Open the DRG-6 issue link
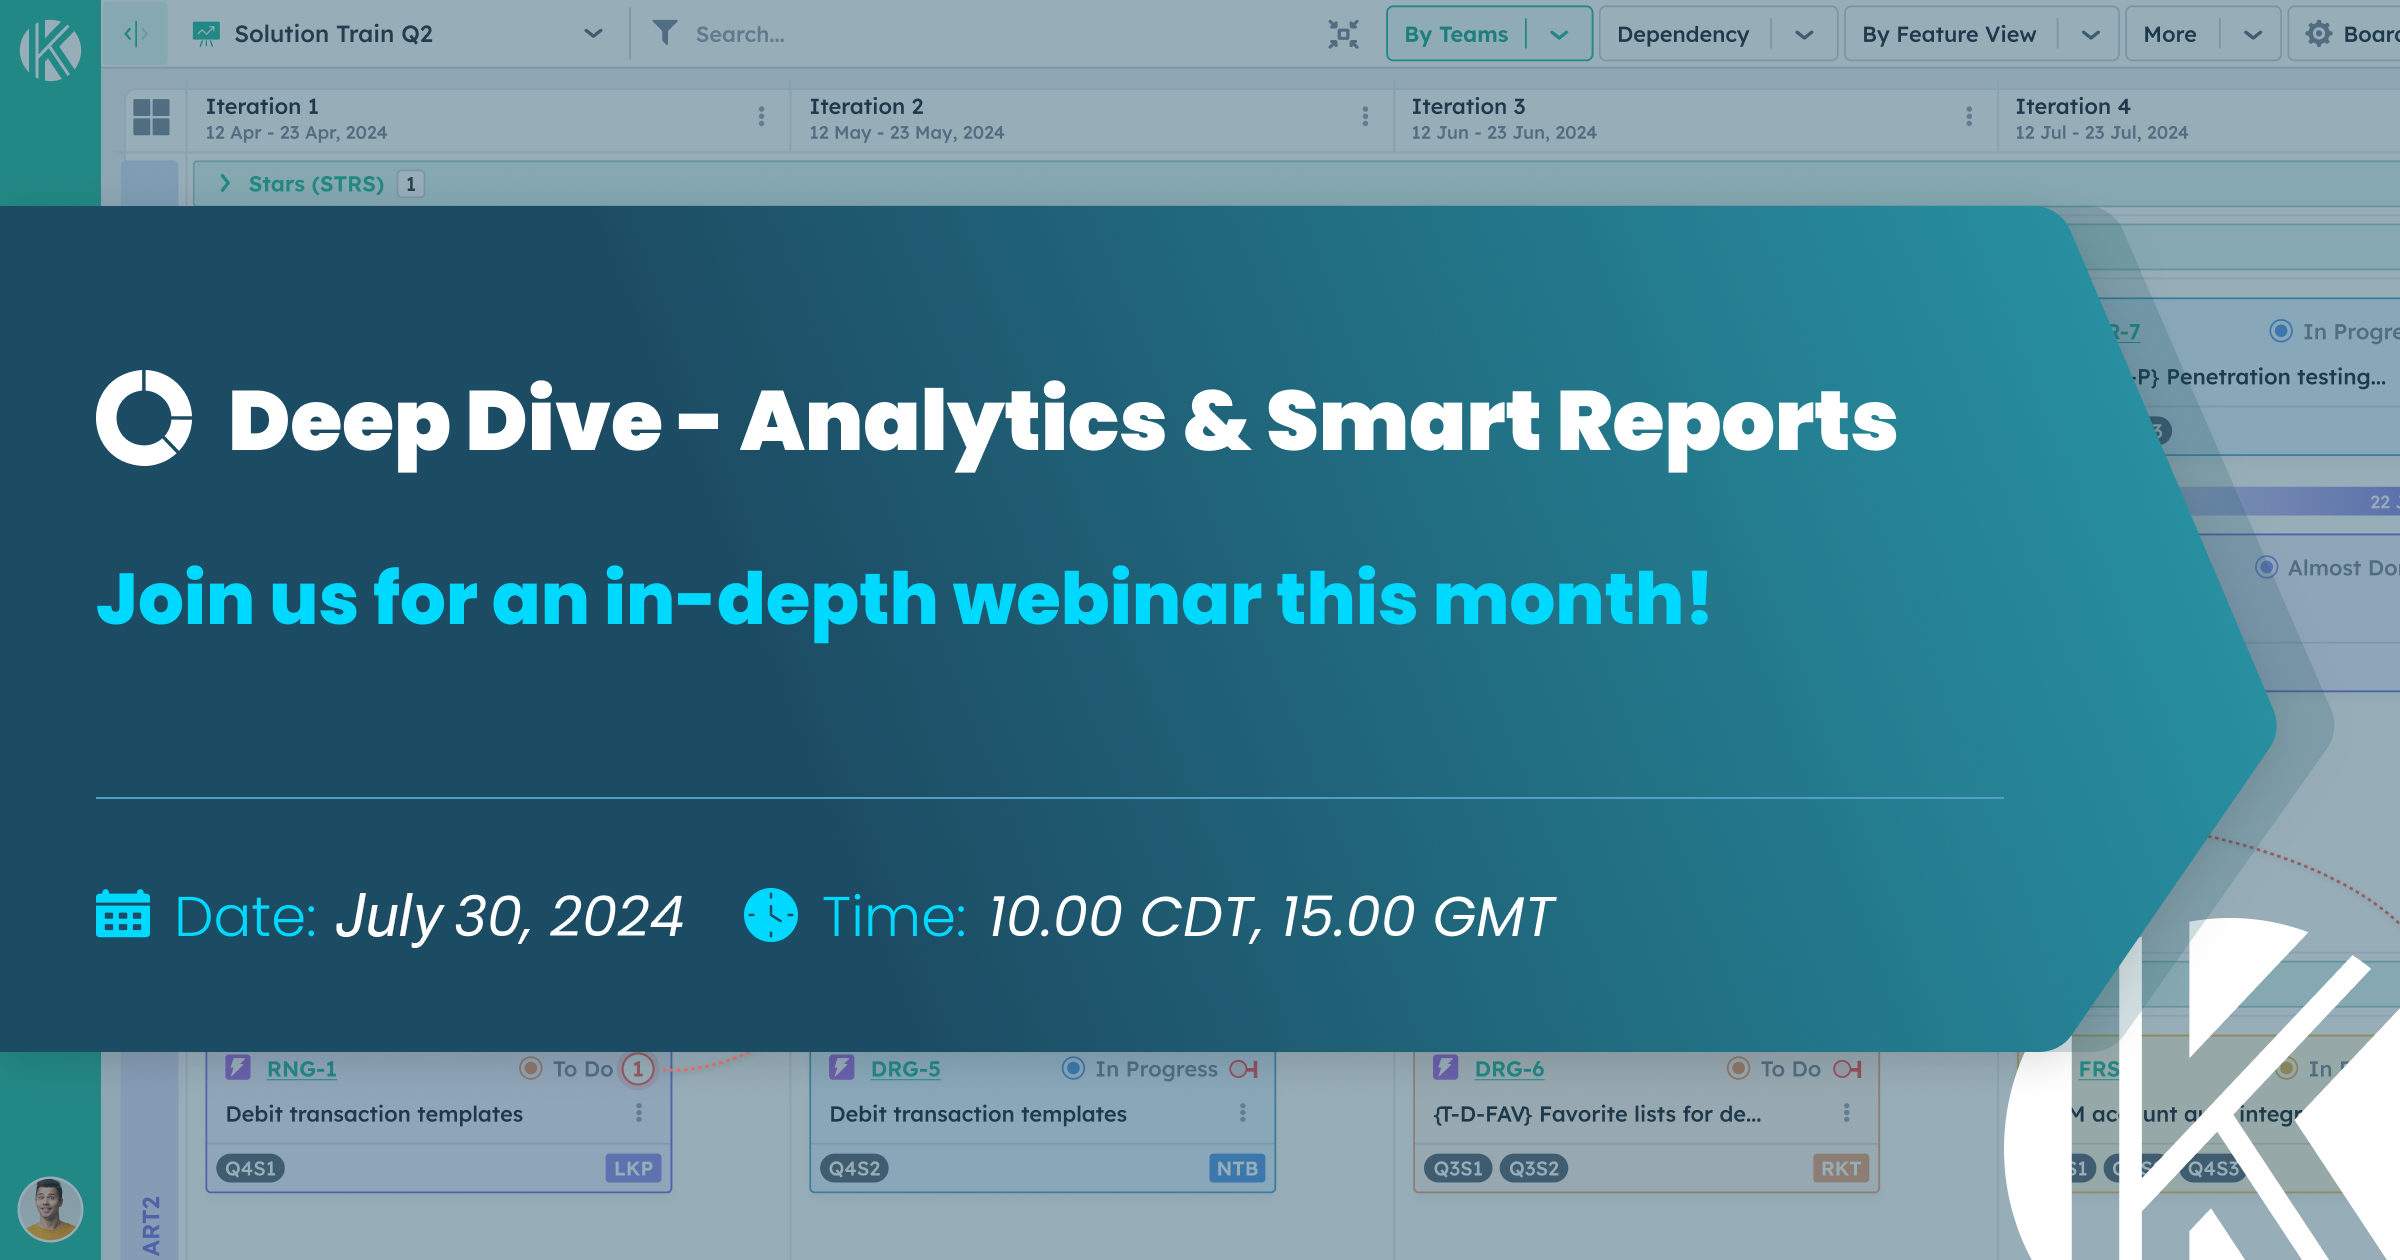Screen dimensions: 2400x1260 [1510, 1069]
